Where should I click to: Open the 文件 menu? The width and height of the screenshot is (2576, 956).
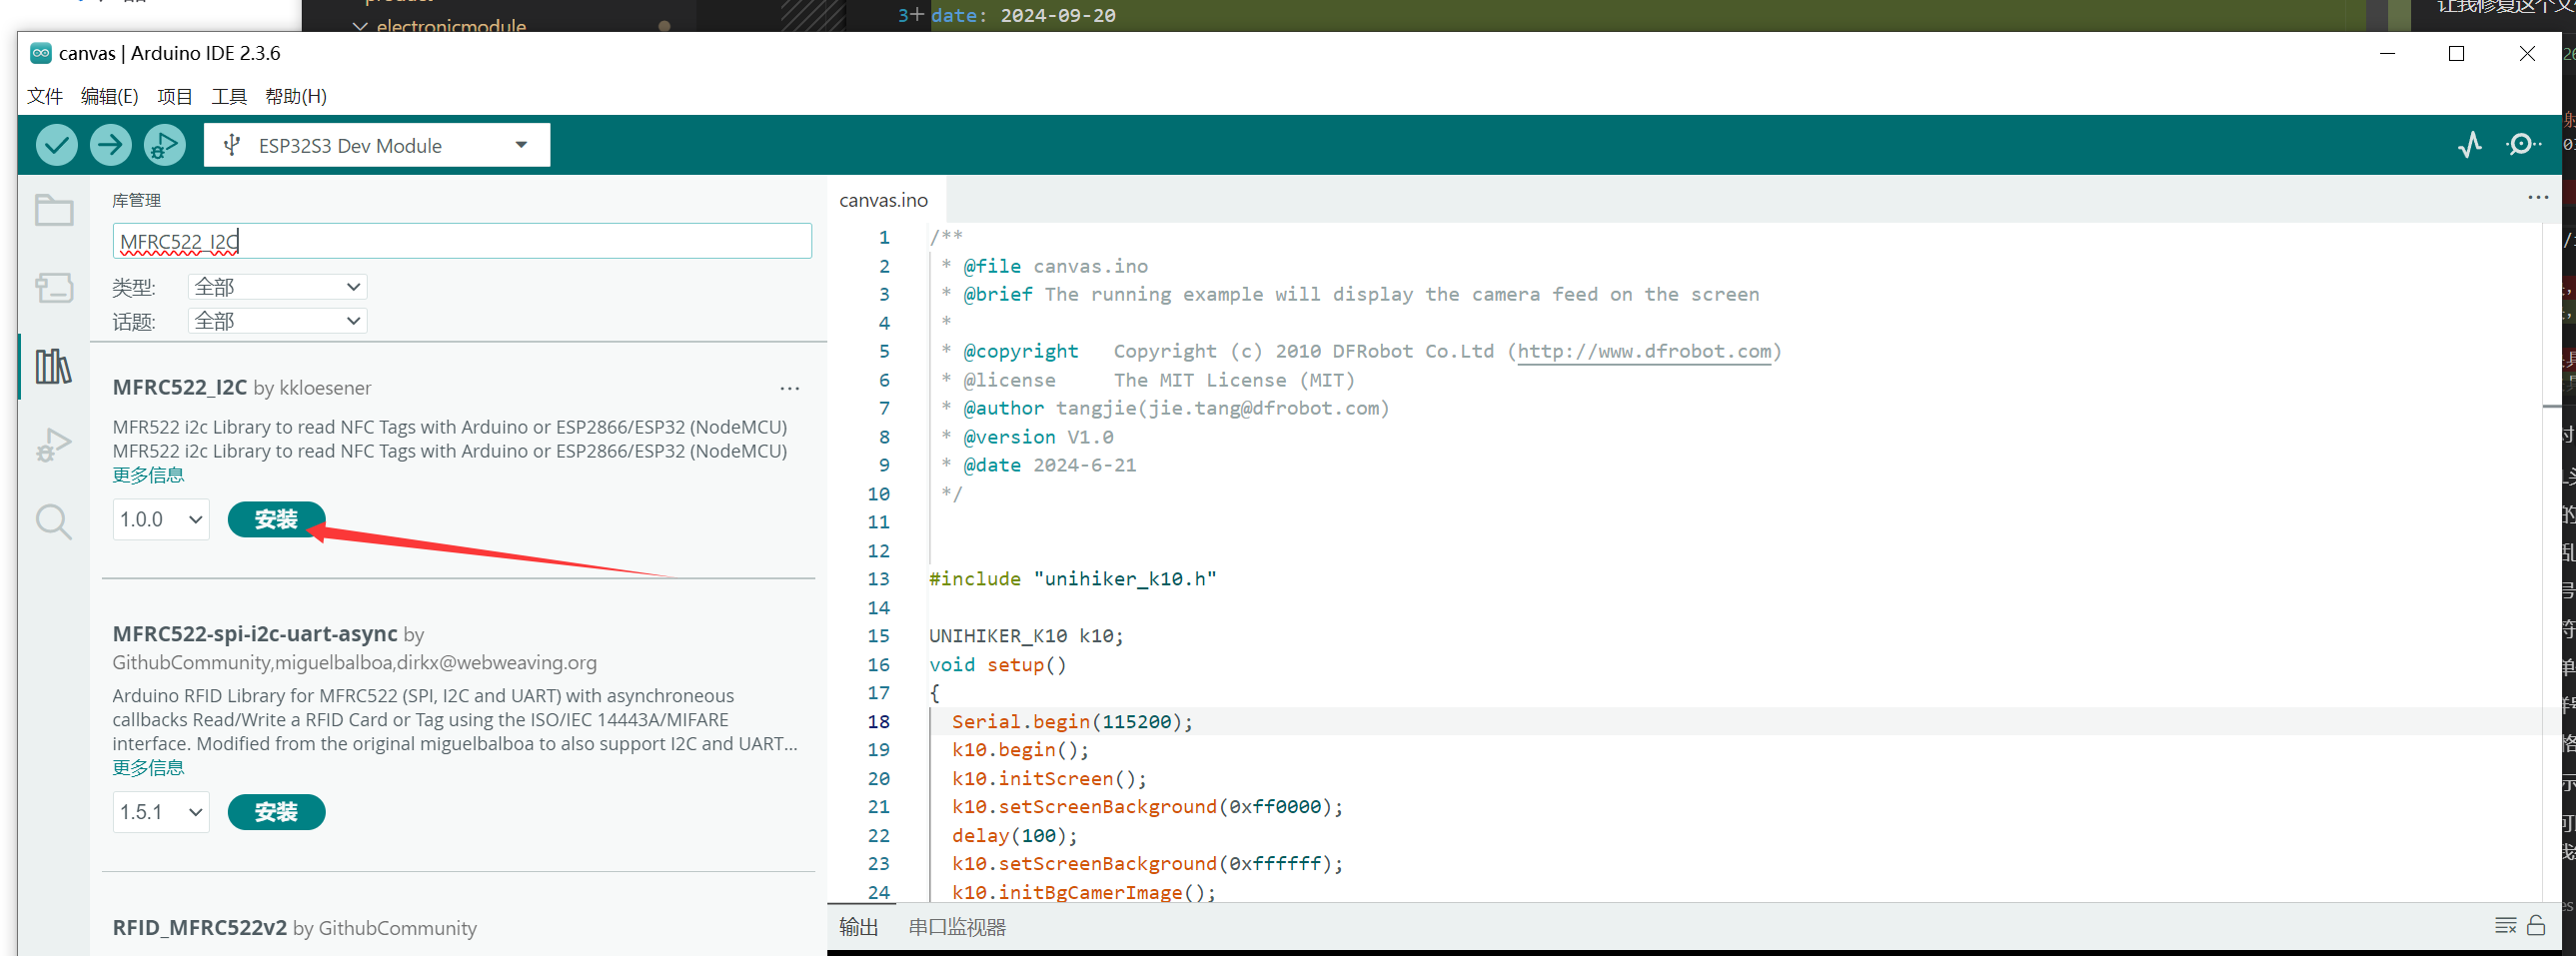tap(45, 96)
